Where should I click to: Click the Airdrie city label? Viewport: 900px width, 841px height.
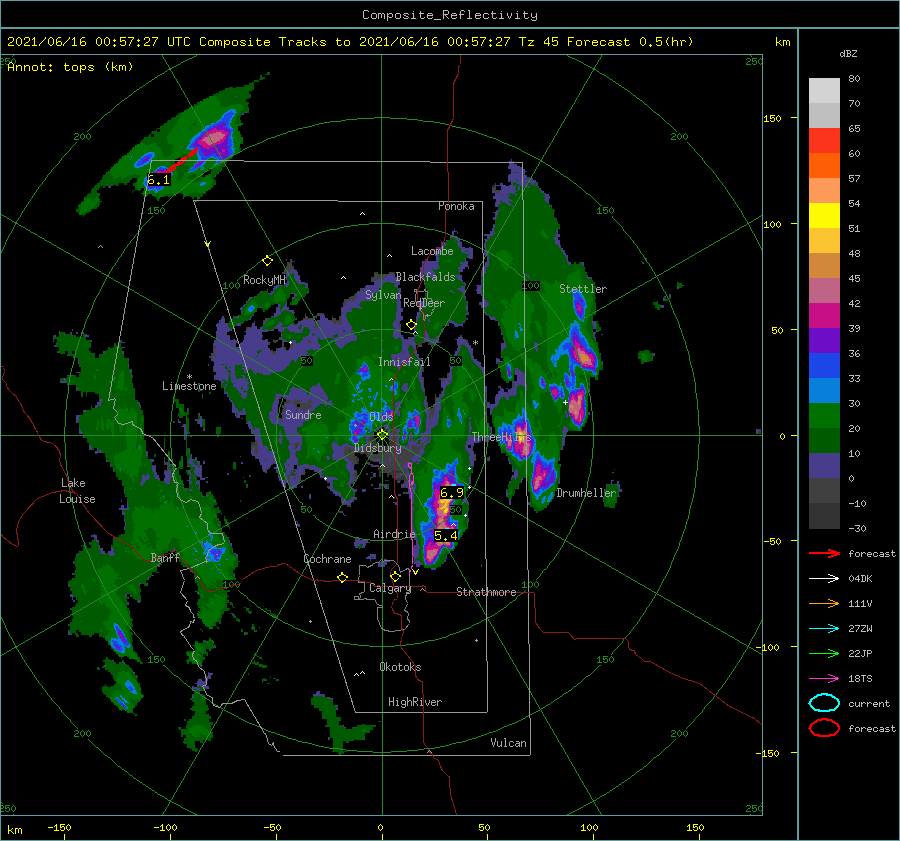pyautogui.click(x=394, y=534)
